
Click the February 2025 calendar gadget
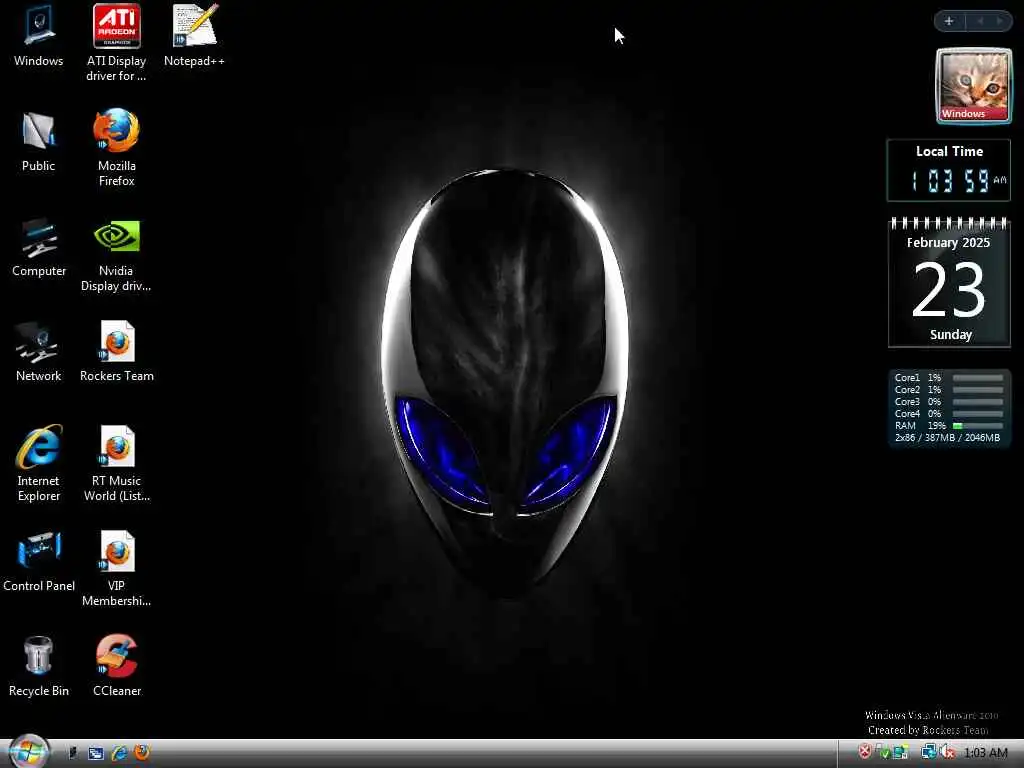pos(950,282)
